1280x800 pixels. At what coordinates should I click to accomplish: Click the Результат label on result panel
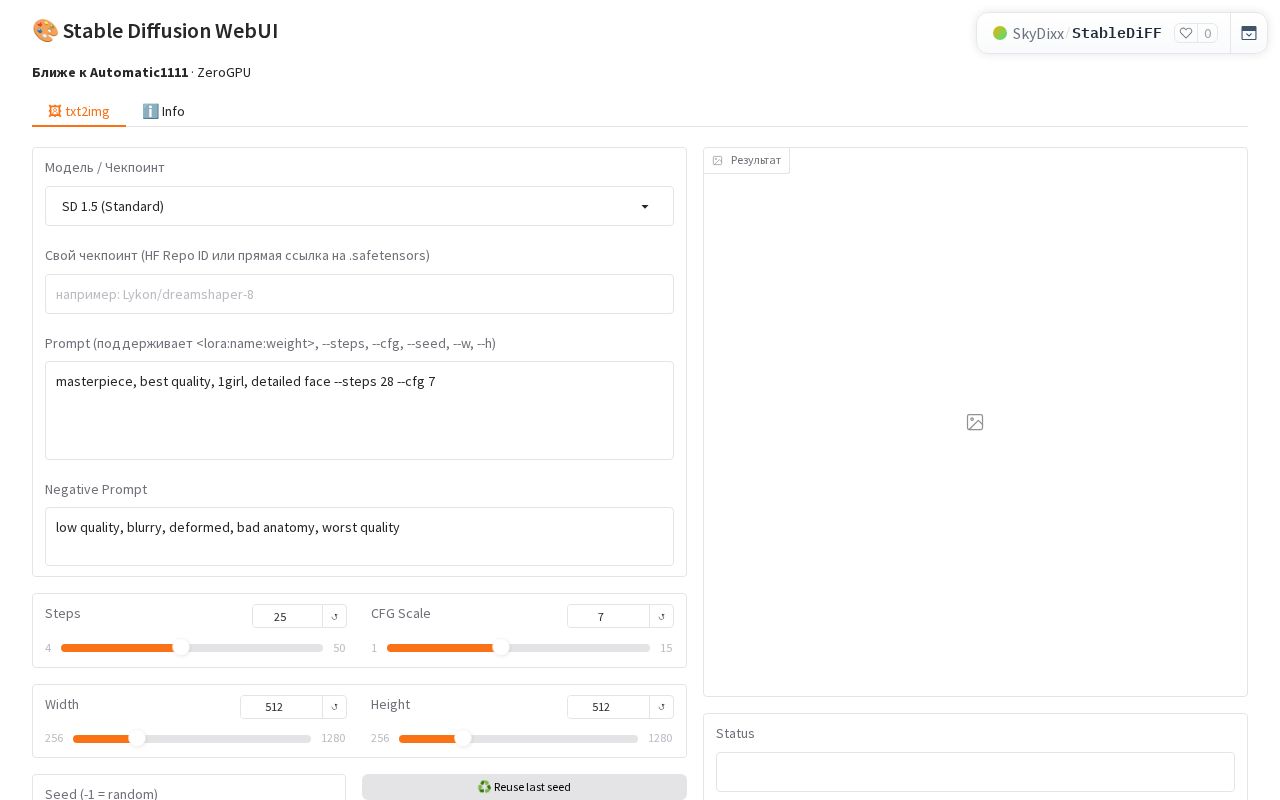point(747,160)
